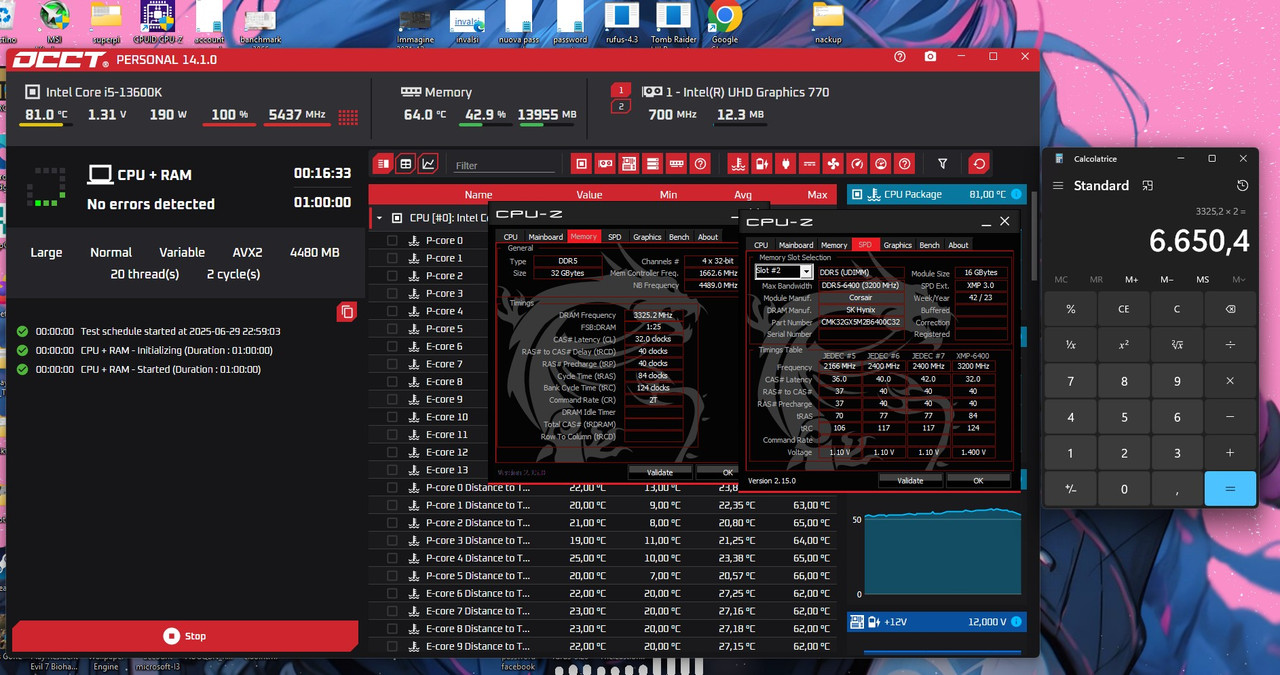Toggle the CPU sensor filter icon
This screenshot has width=1280, height=675.
(x=581, y=164)
